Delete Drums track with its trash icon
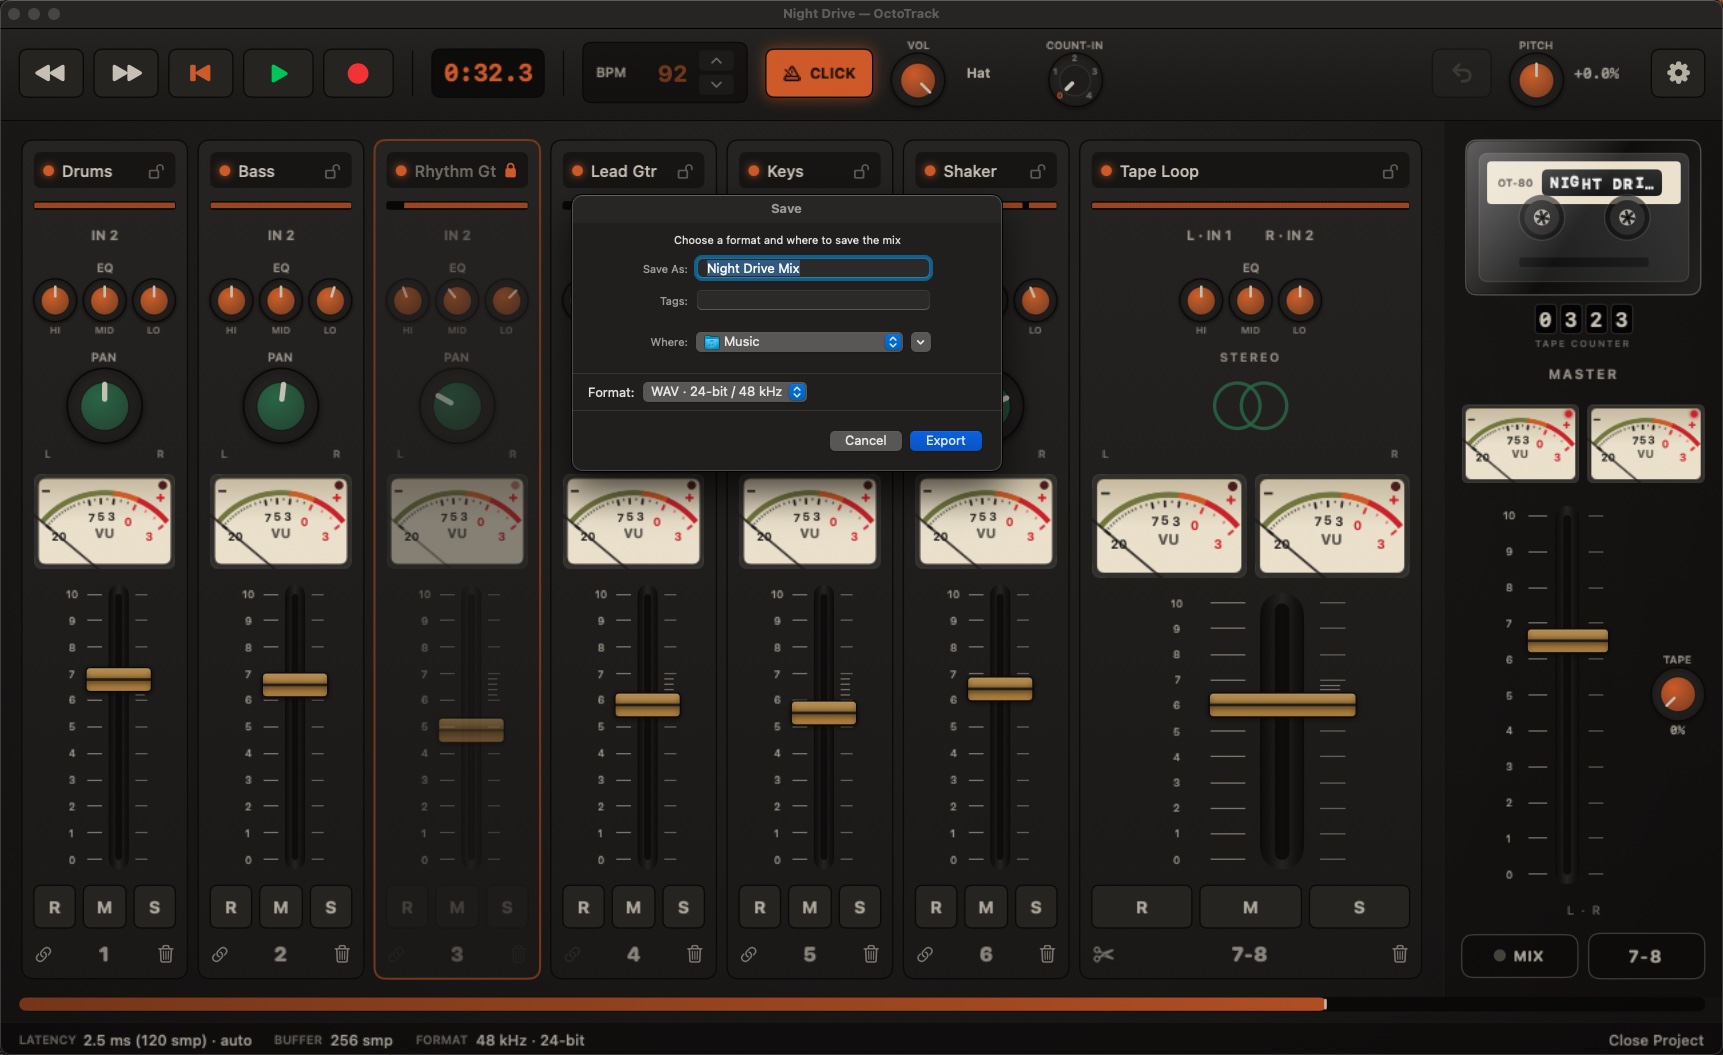The image size is (1723, 1055). click(x=166, y=954)
